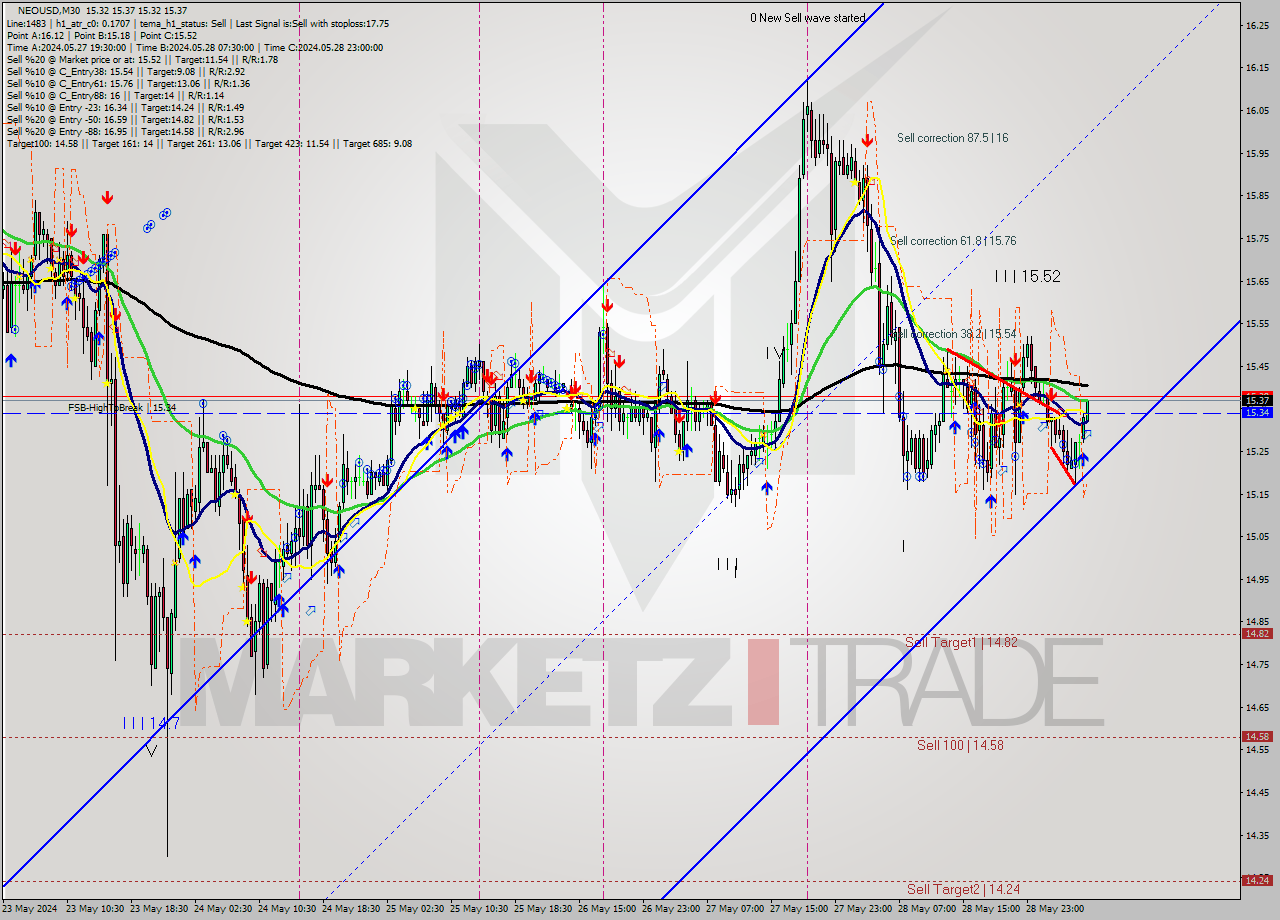Select 'Sell correction 87.5 | 16' label
The height and width of the screenshot is (920, 1280).
(952, 138)
